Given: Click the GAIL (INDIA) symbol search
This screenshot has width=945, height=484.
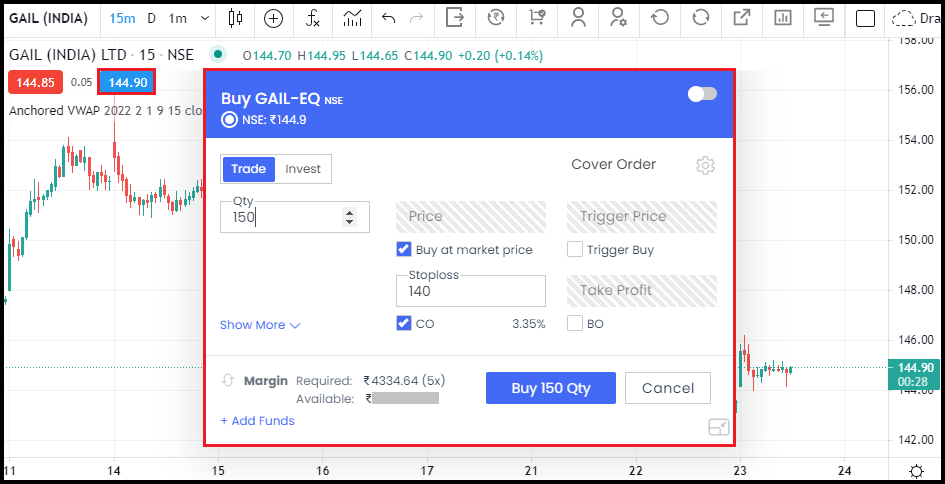Looking at the screenshot, I should click(x=48, y=18).
